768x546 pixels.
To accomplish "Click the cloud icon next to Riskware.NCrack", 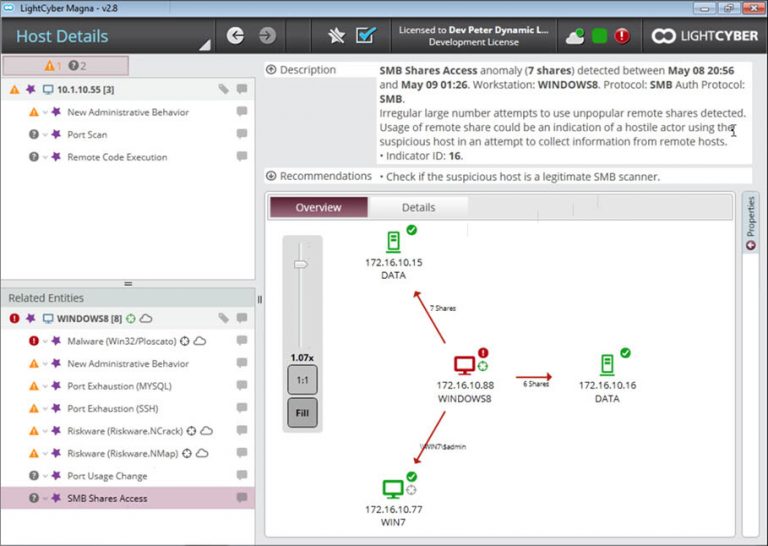I will coord(207,430).
